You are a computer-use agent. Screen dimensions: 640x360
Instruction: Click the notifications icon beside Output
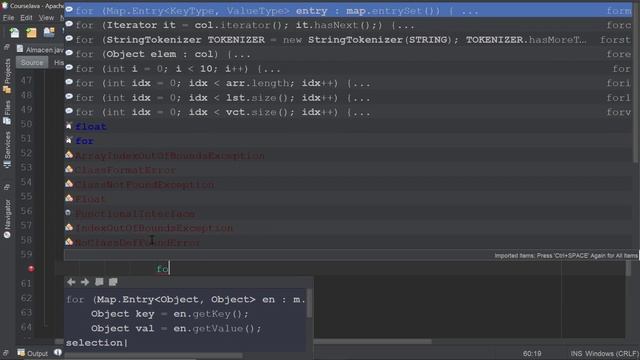click(x=58, y=352)
